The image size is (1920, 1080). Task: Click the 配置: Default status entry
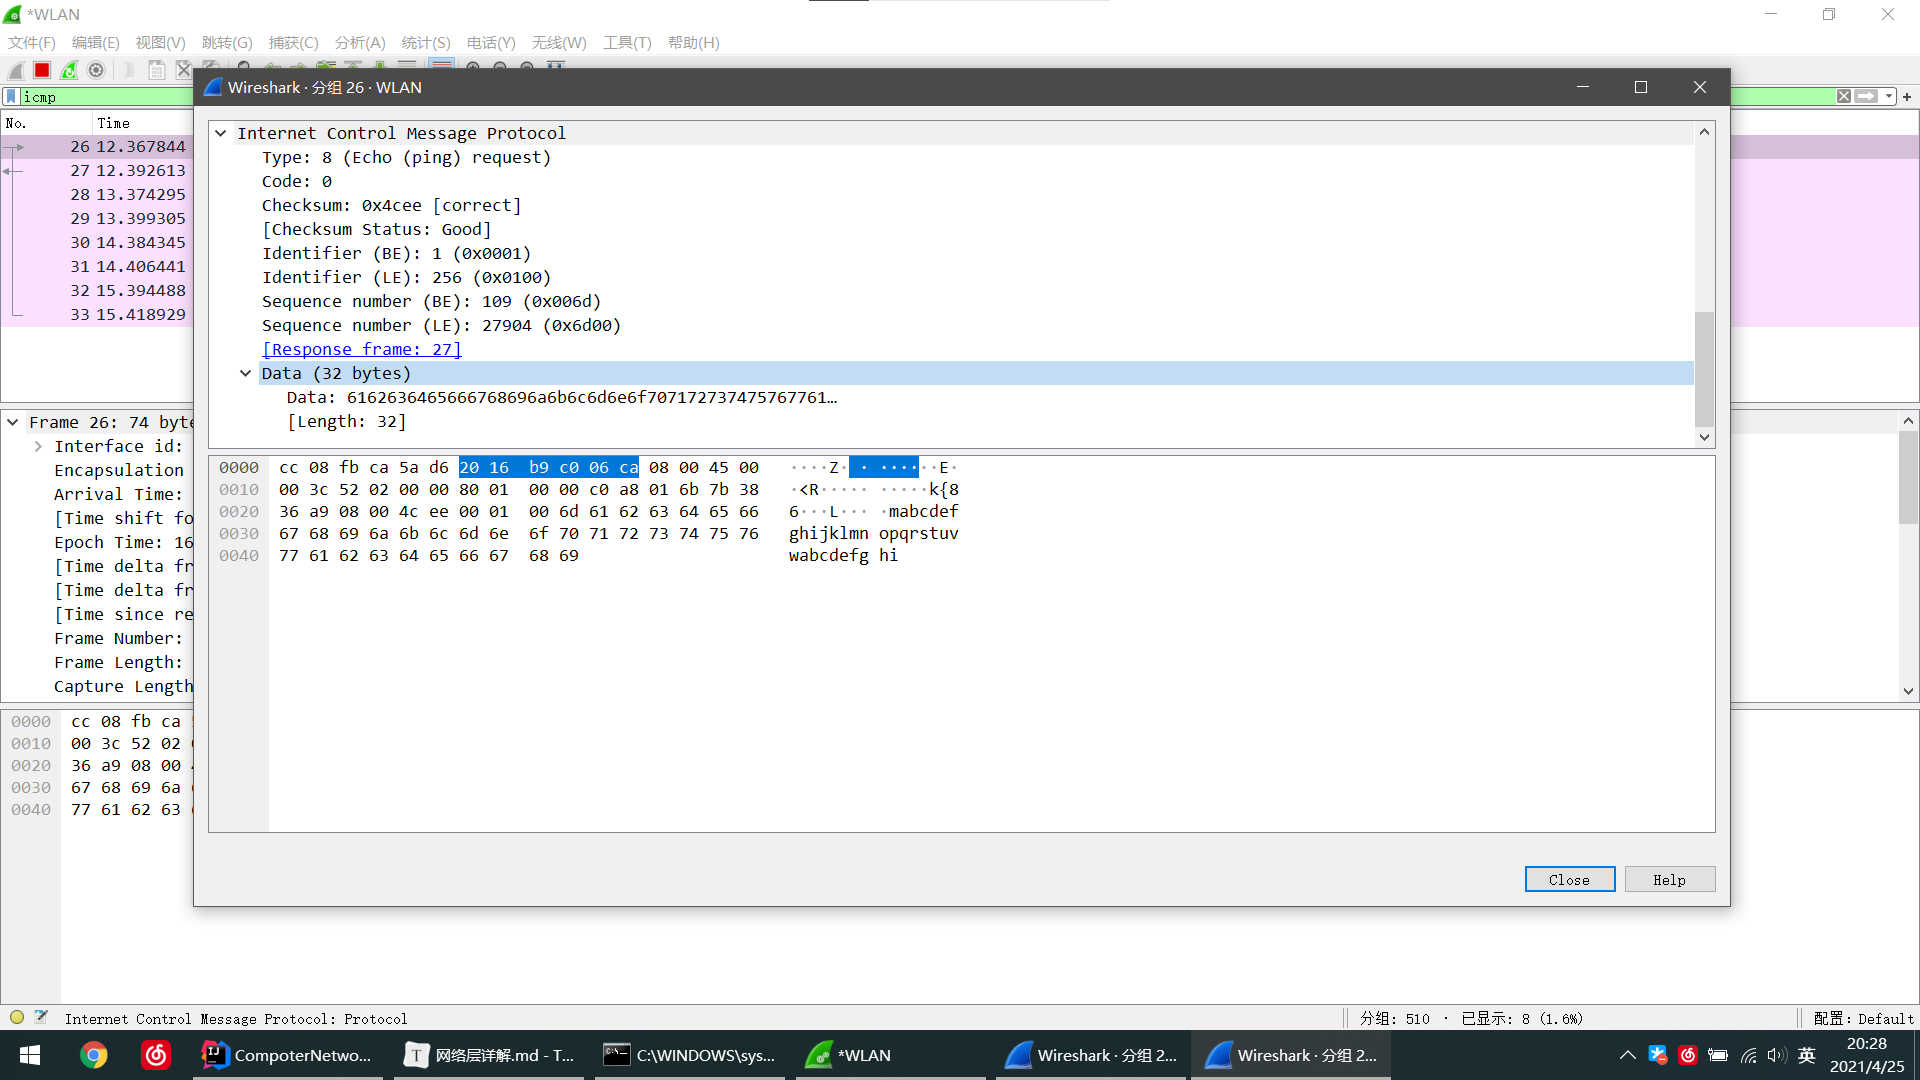[x=1863, y=1018]
